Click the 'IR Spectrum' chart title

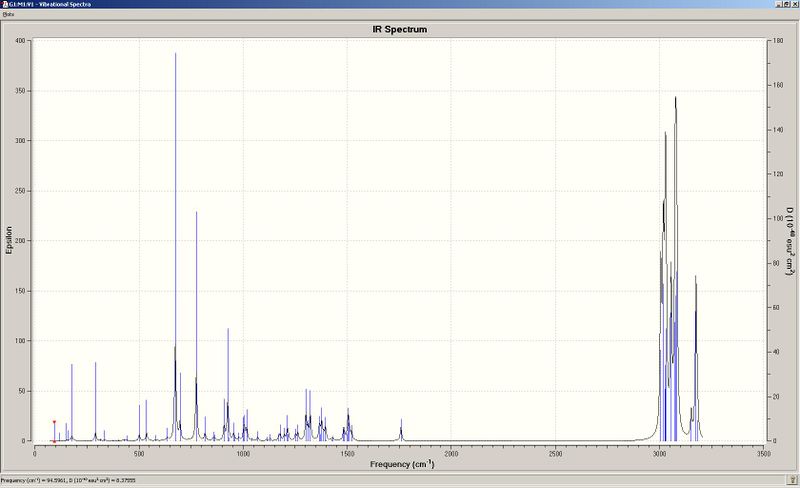tap(399, 29)
